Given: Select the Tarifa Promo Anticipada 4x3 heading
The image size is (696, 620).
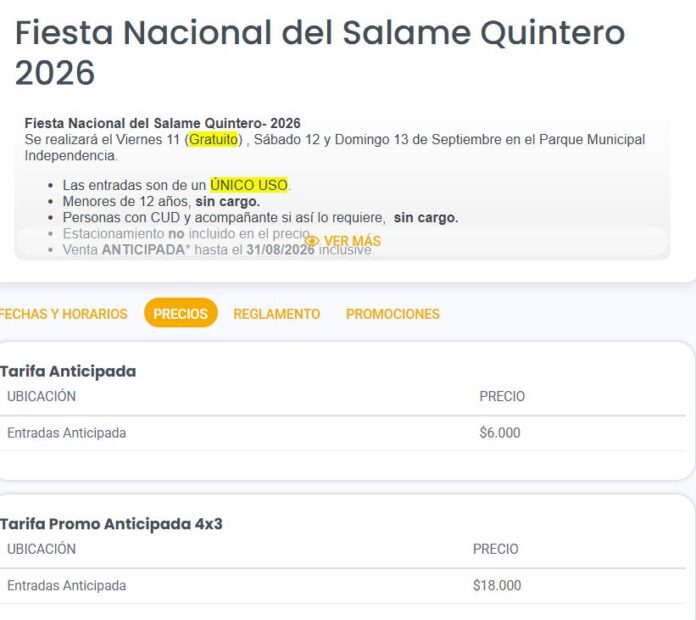Looking at the screenshot, I should click(x=111, y=524).
